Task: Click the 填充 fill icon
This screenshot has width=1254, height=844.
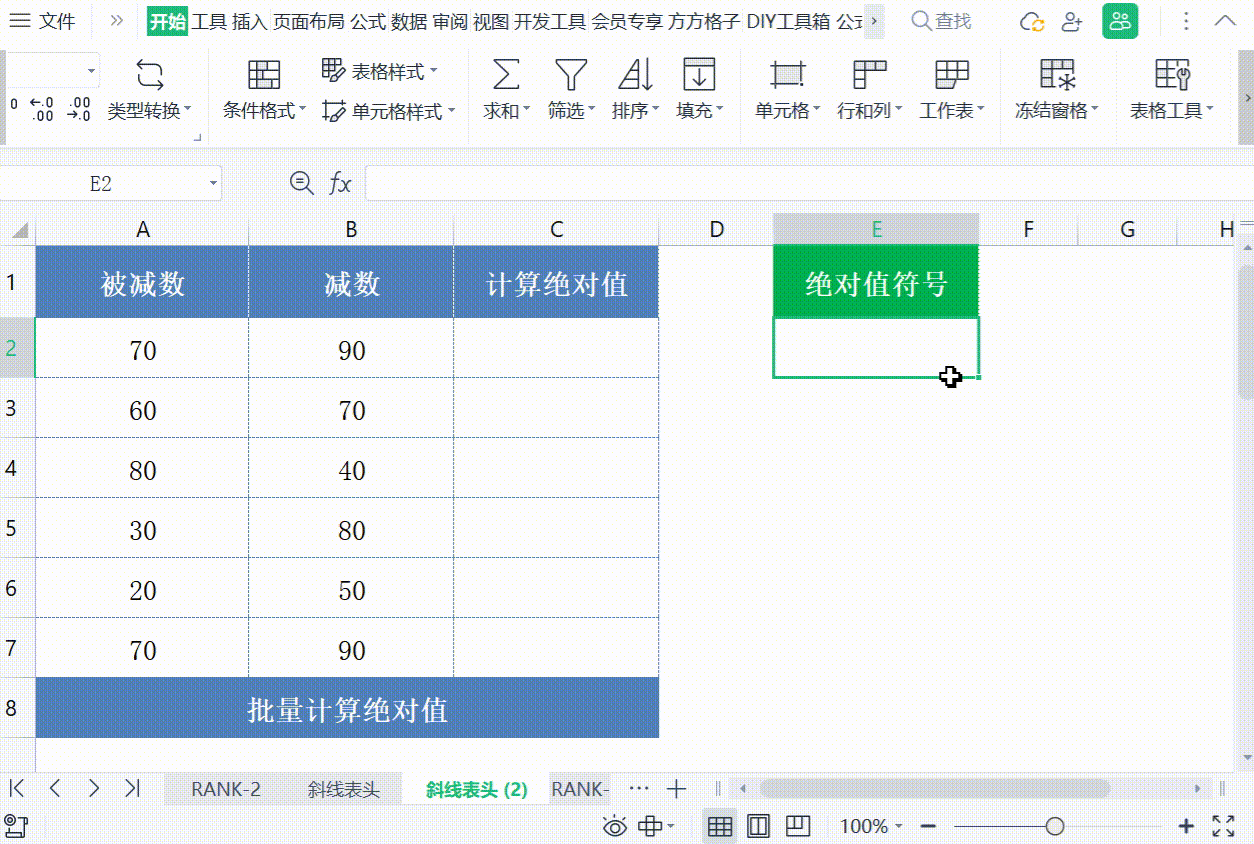Action: [x=699, y=74]
